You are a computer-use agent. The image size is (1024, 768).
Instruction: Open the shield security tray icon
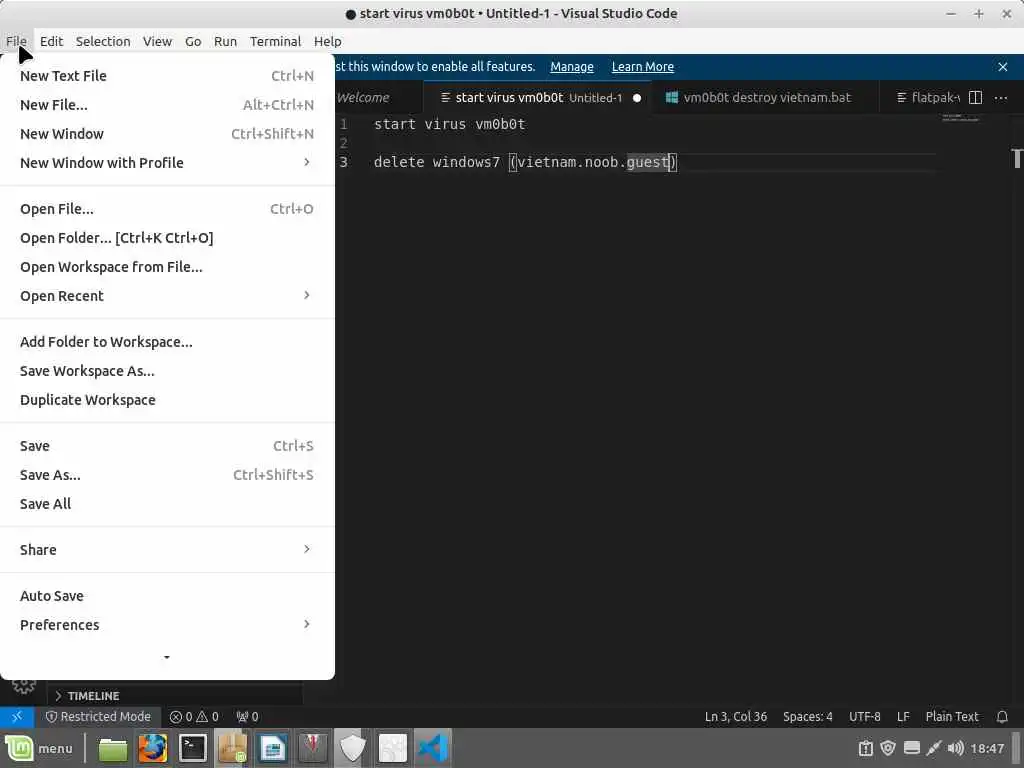888,748
